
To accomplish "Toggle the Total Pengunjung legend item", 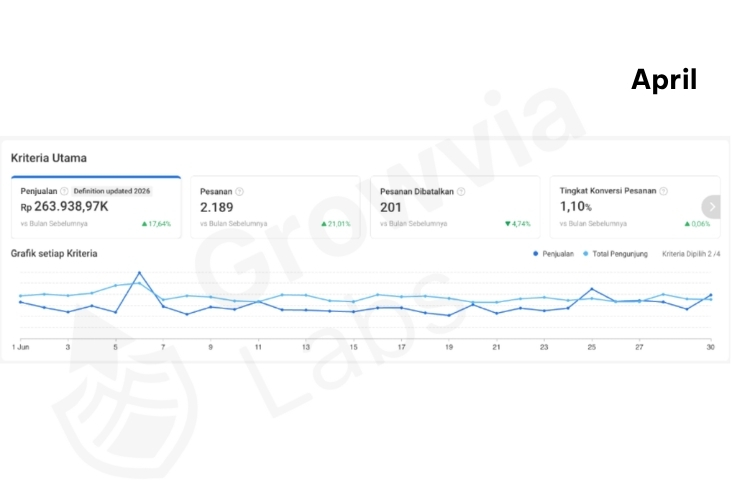I will [616, 254].
